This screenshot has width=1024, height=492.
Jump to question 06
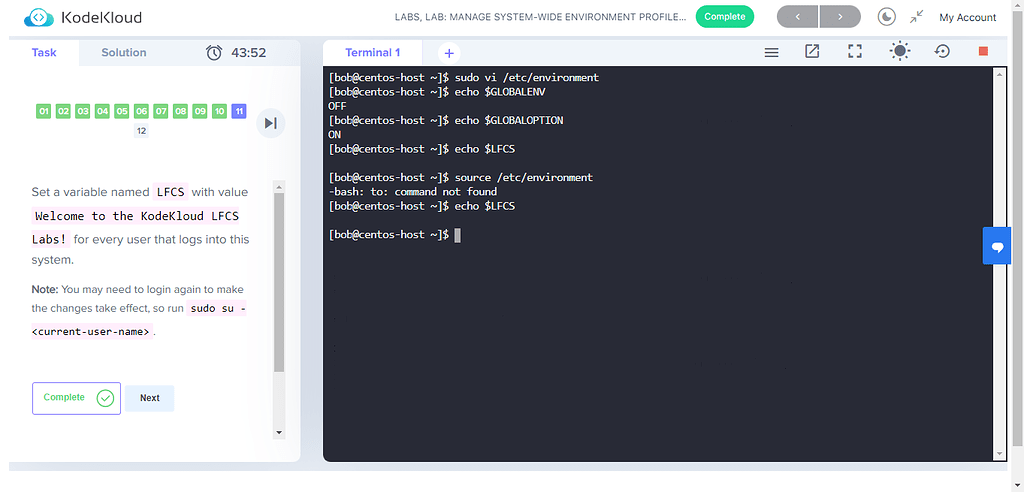click(x=141, y=112)
